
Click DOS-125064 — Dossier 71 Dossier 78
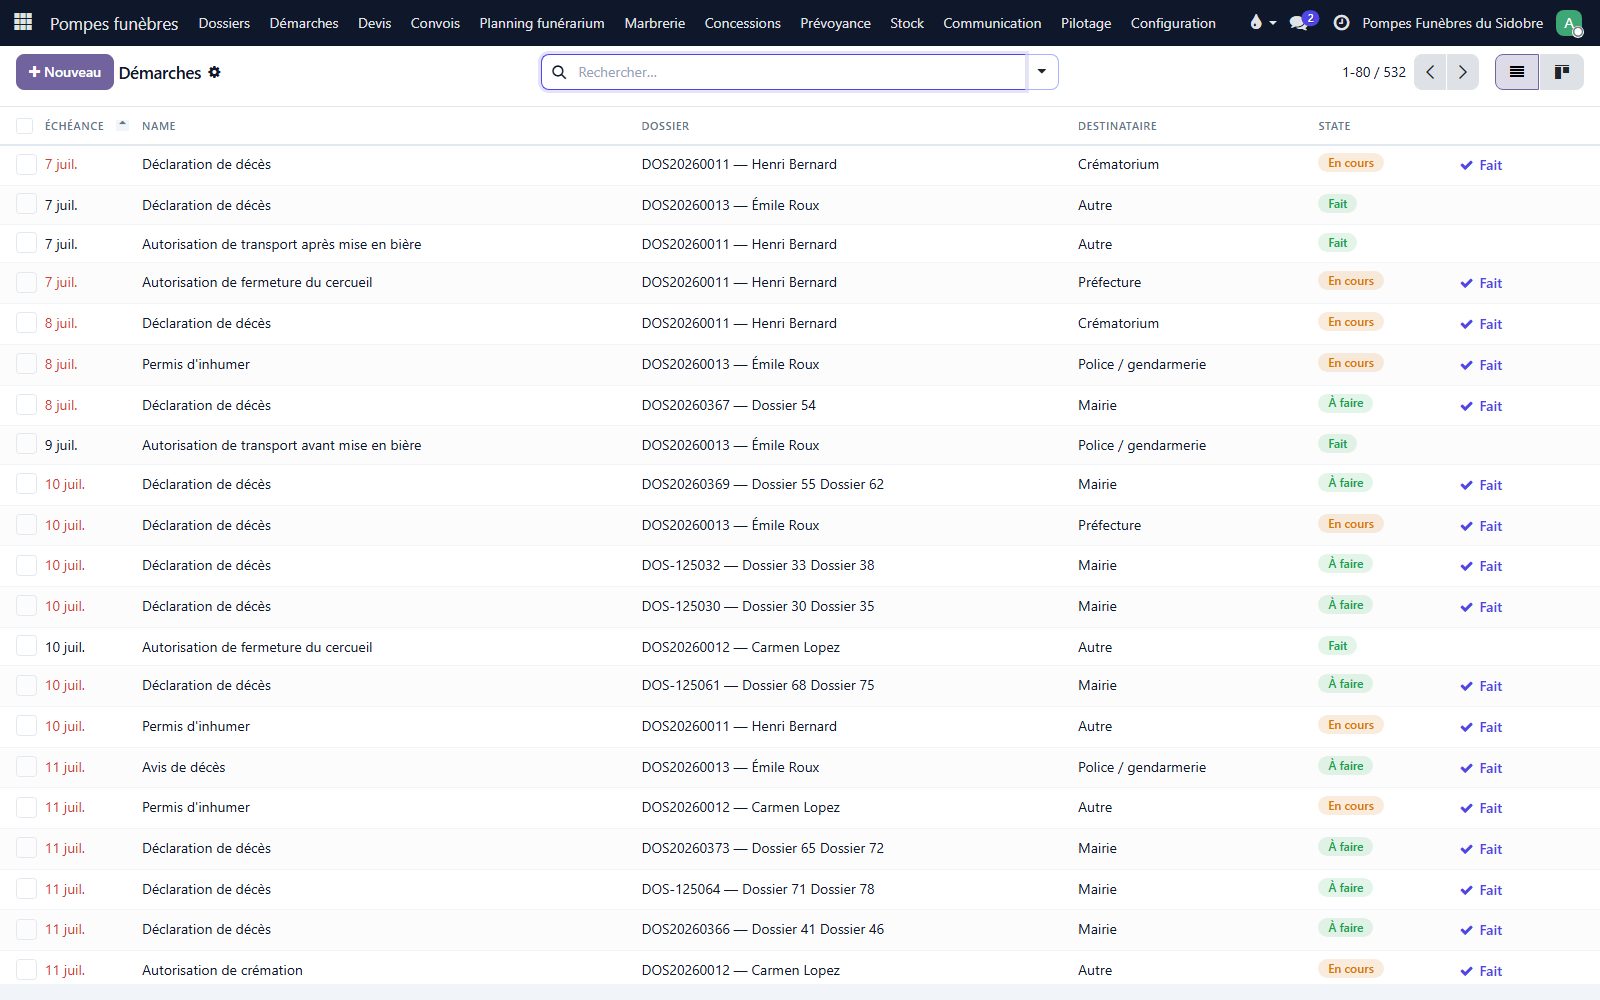758,889
